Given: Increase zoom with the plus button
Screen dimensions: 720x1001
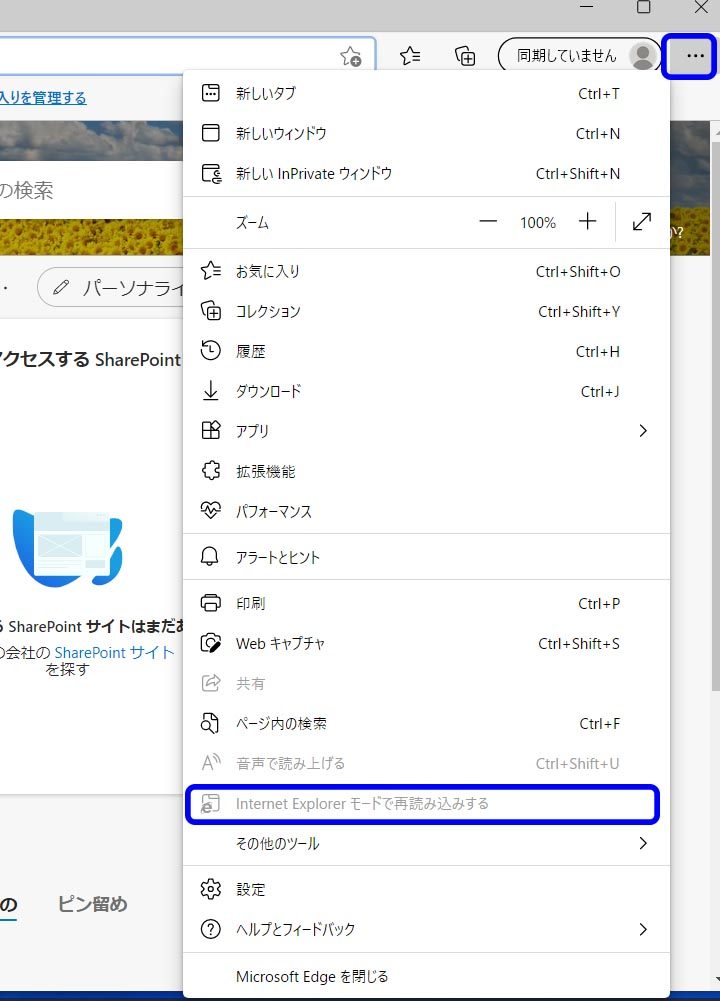Looking at the screenshot, I should [587, 222].
